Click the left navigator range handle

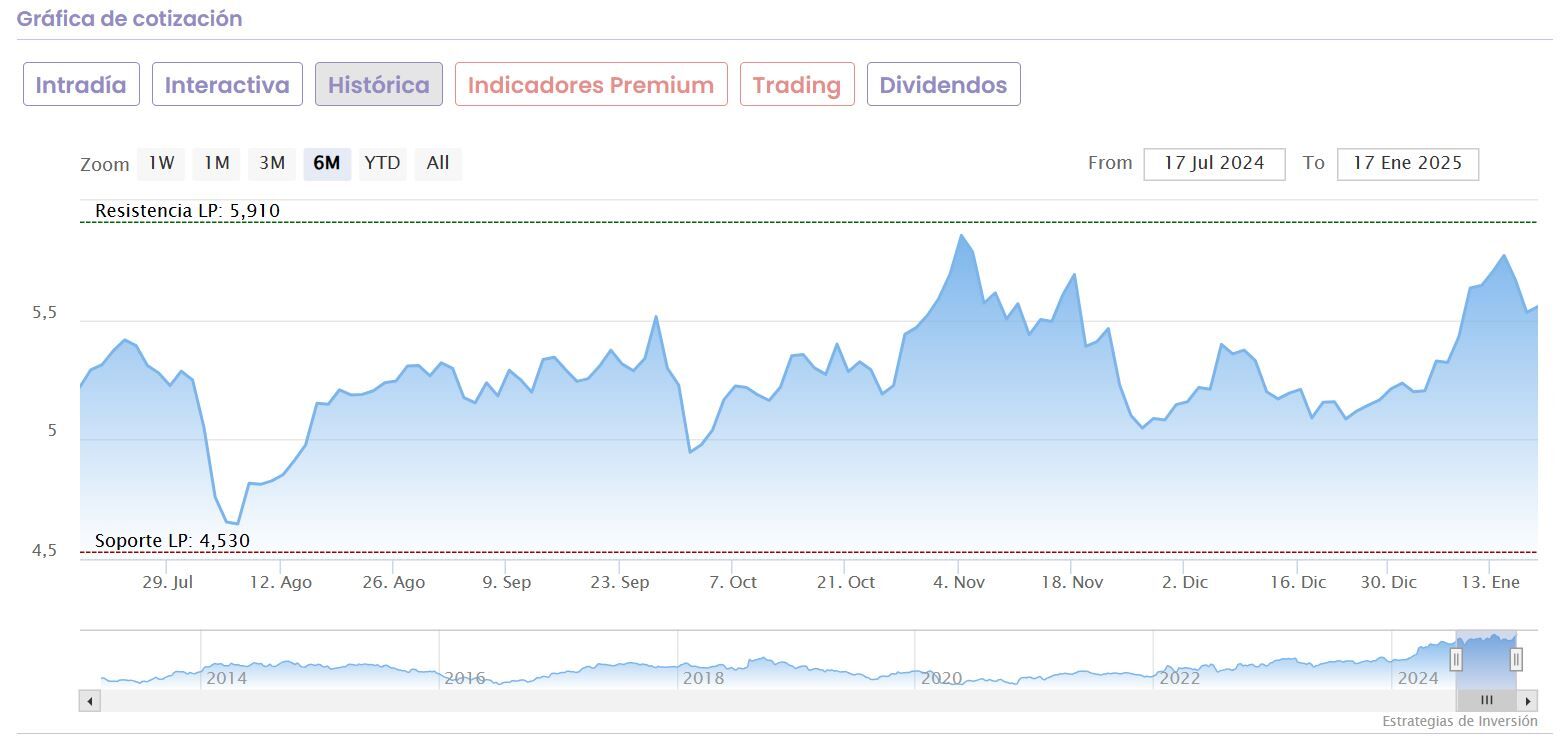(x=1456, y=659)
